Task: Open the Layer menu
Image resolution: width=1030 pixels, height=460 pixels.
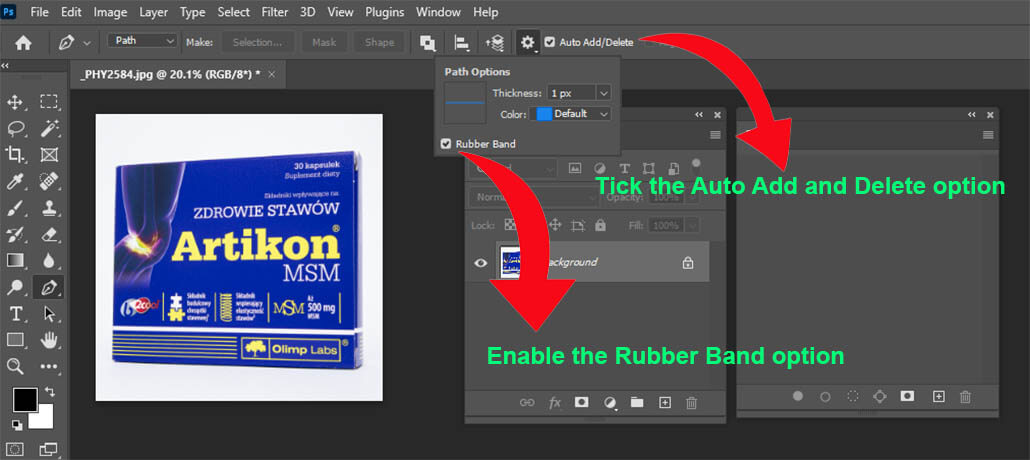Action: click(x=153, y=12)
